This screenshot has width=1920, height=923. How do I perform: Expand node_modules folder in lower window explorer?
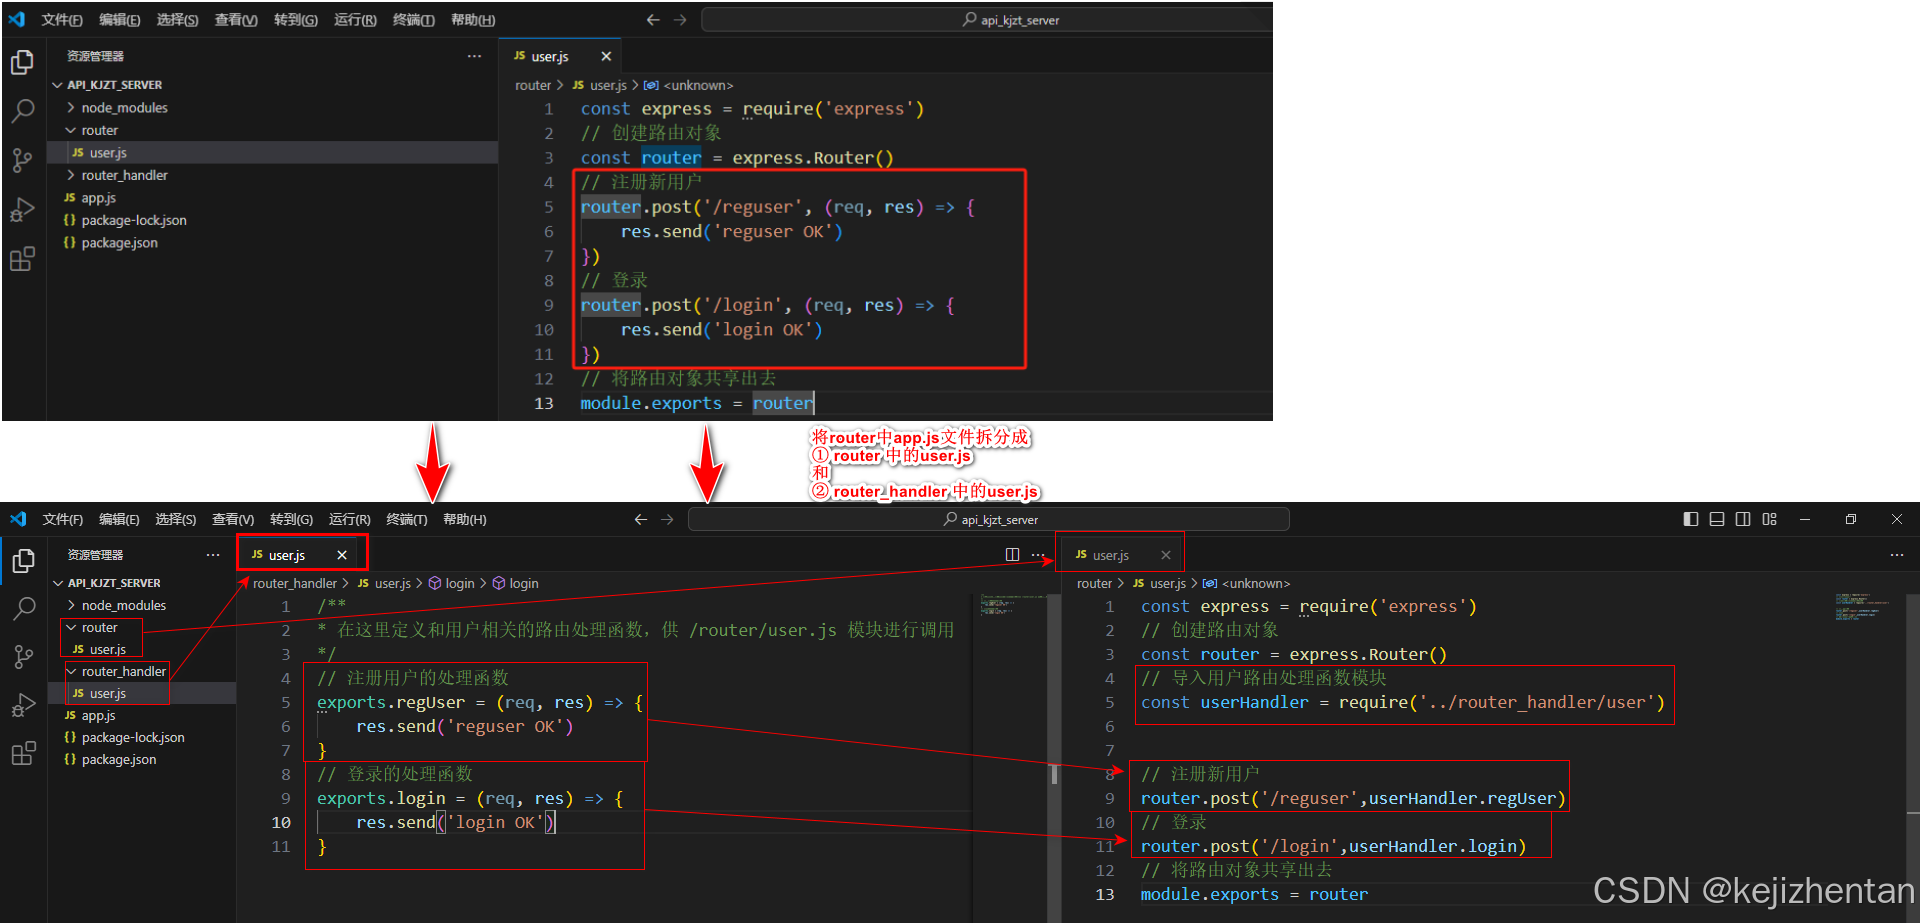point(71,605)
